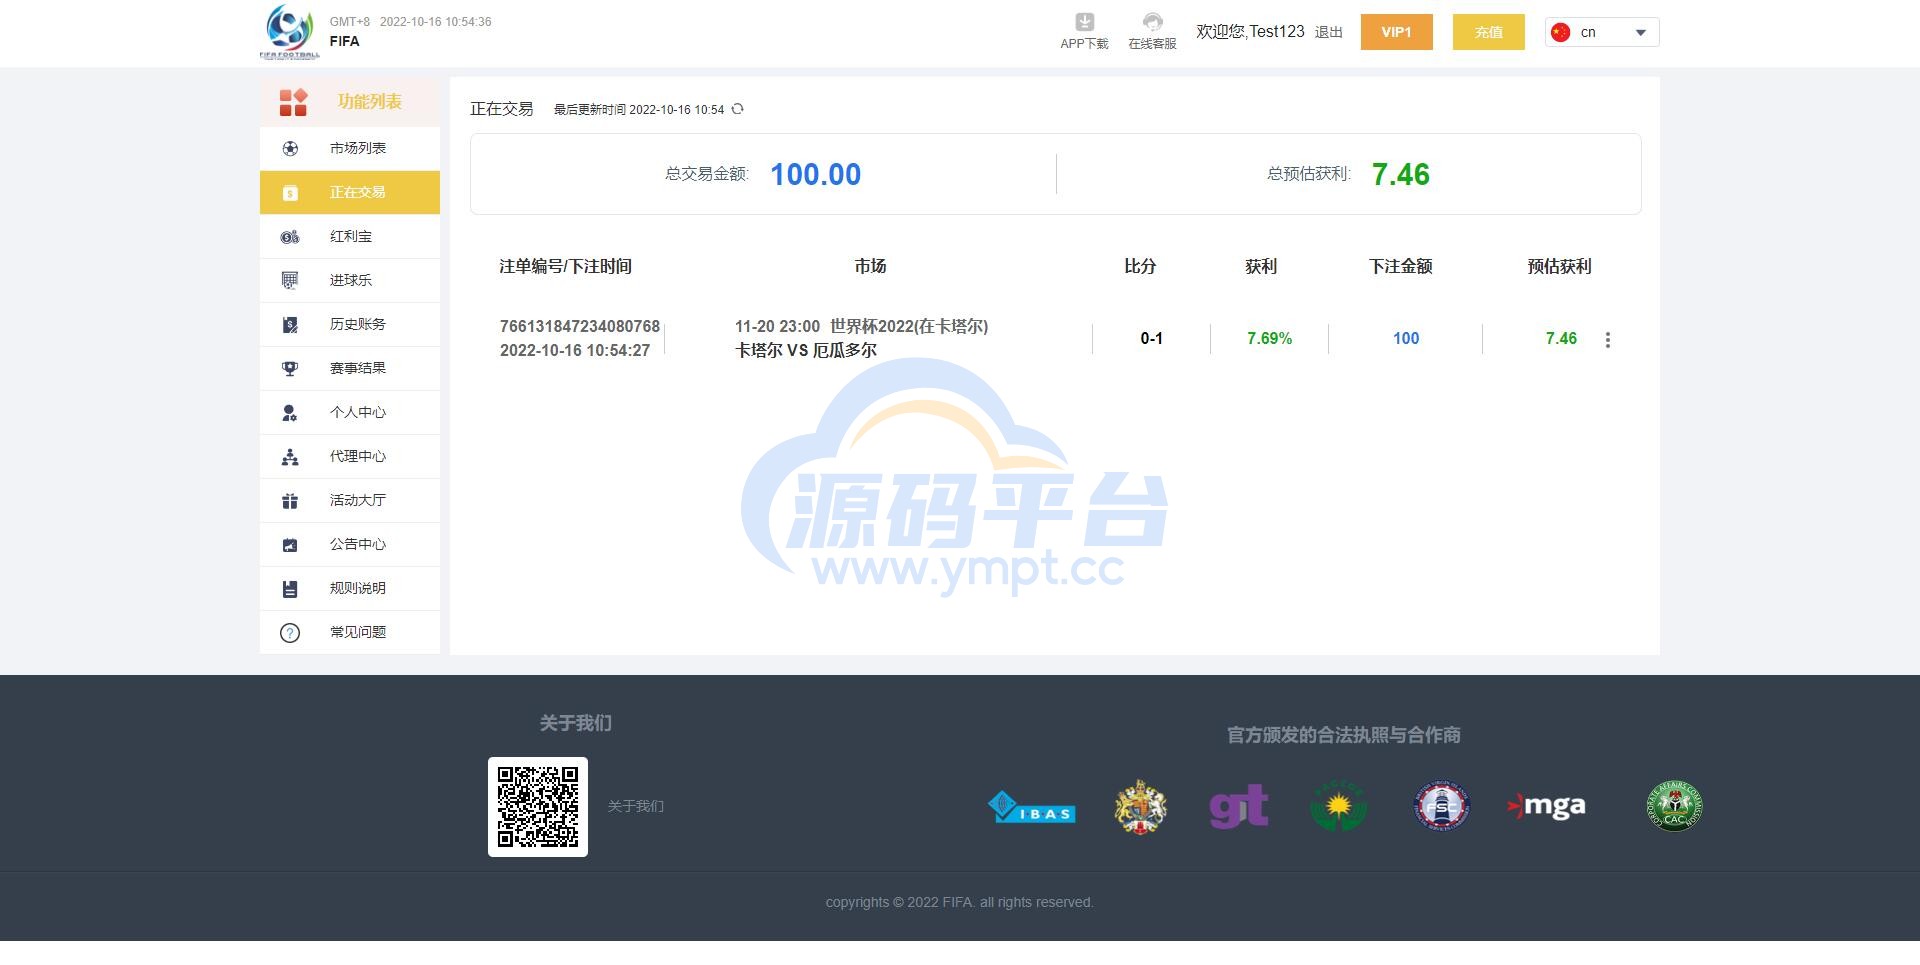Click the FSC round badge logo
Viewport: 1920px width, 965px height.
click(1441, 807)
